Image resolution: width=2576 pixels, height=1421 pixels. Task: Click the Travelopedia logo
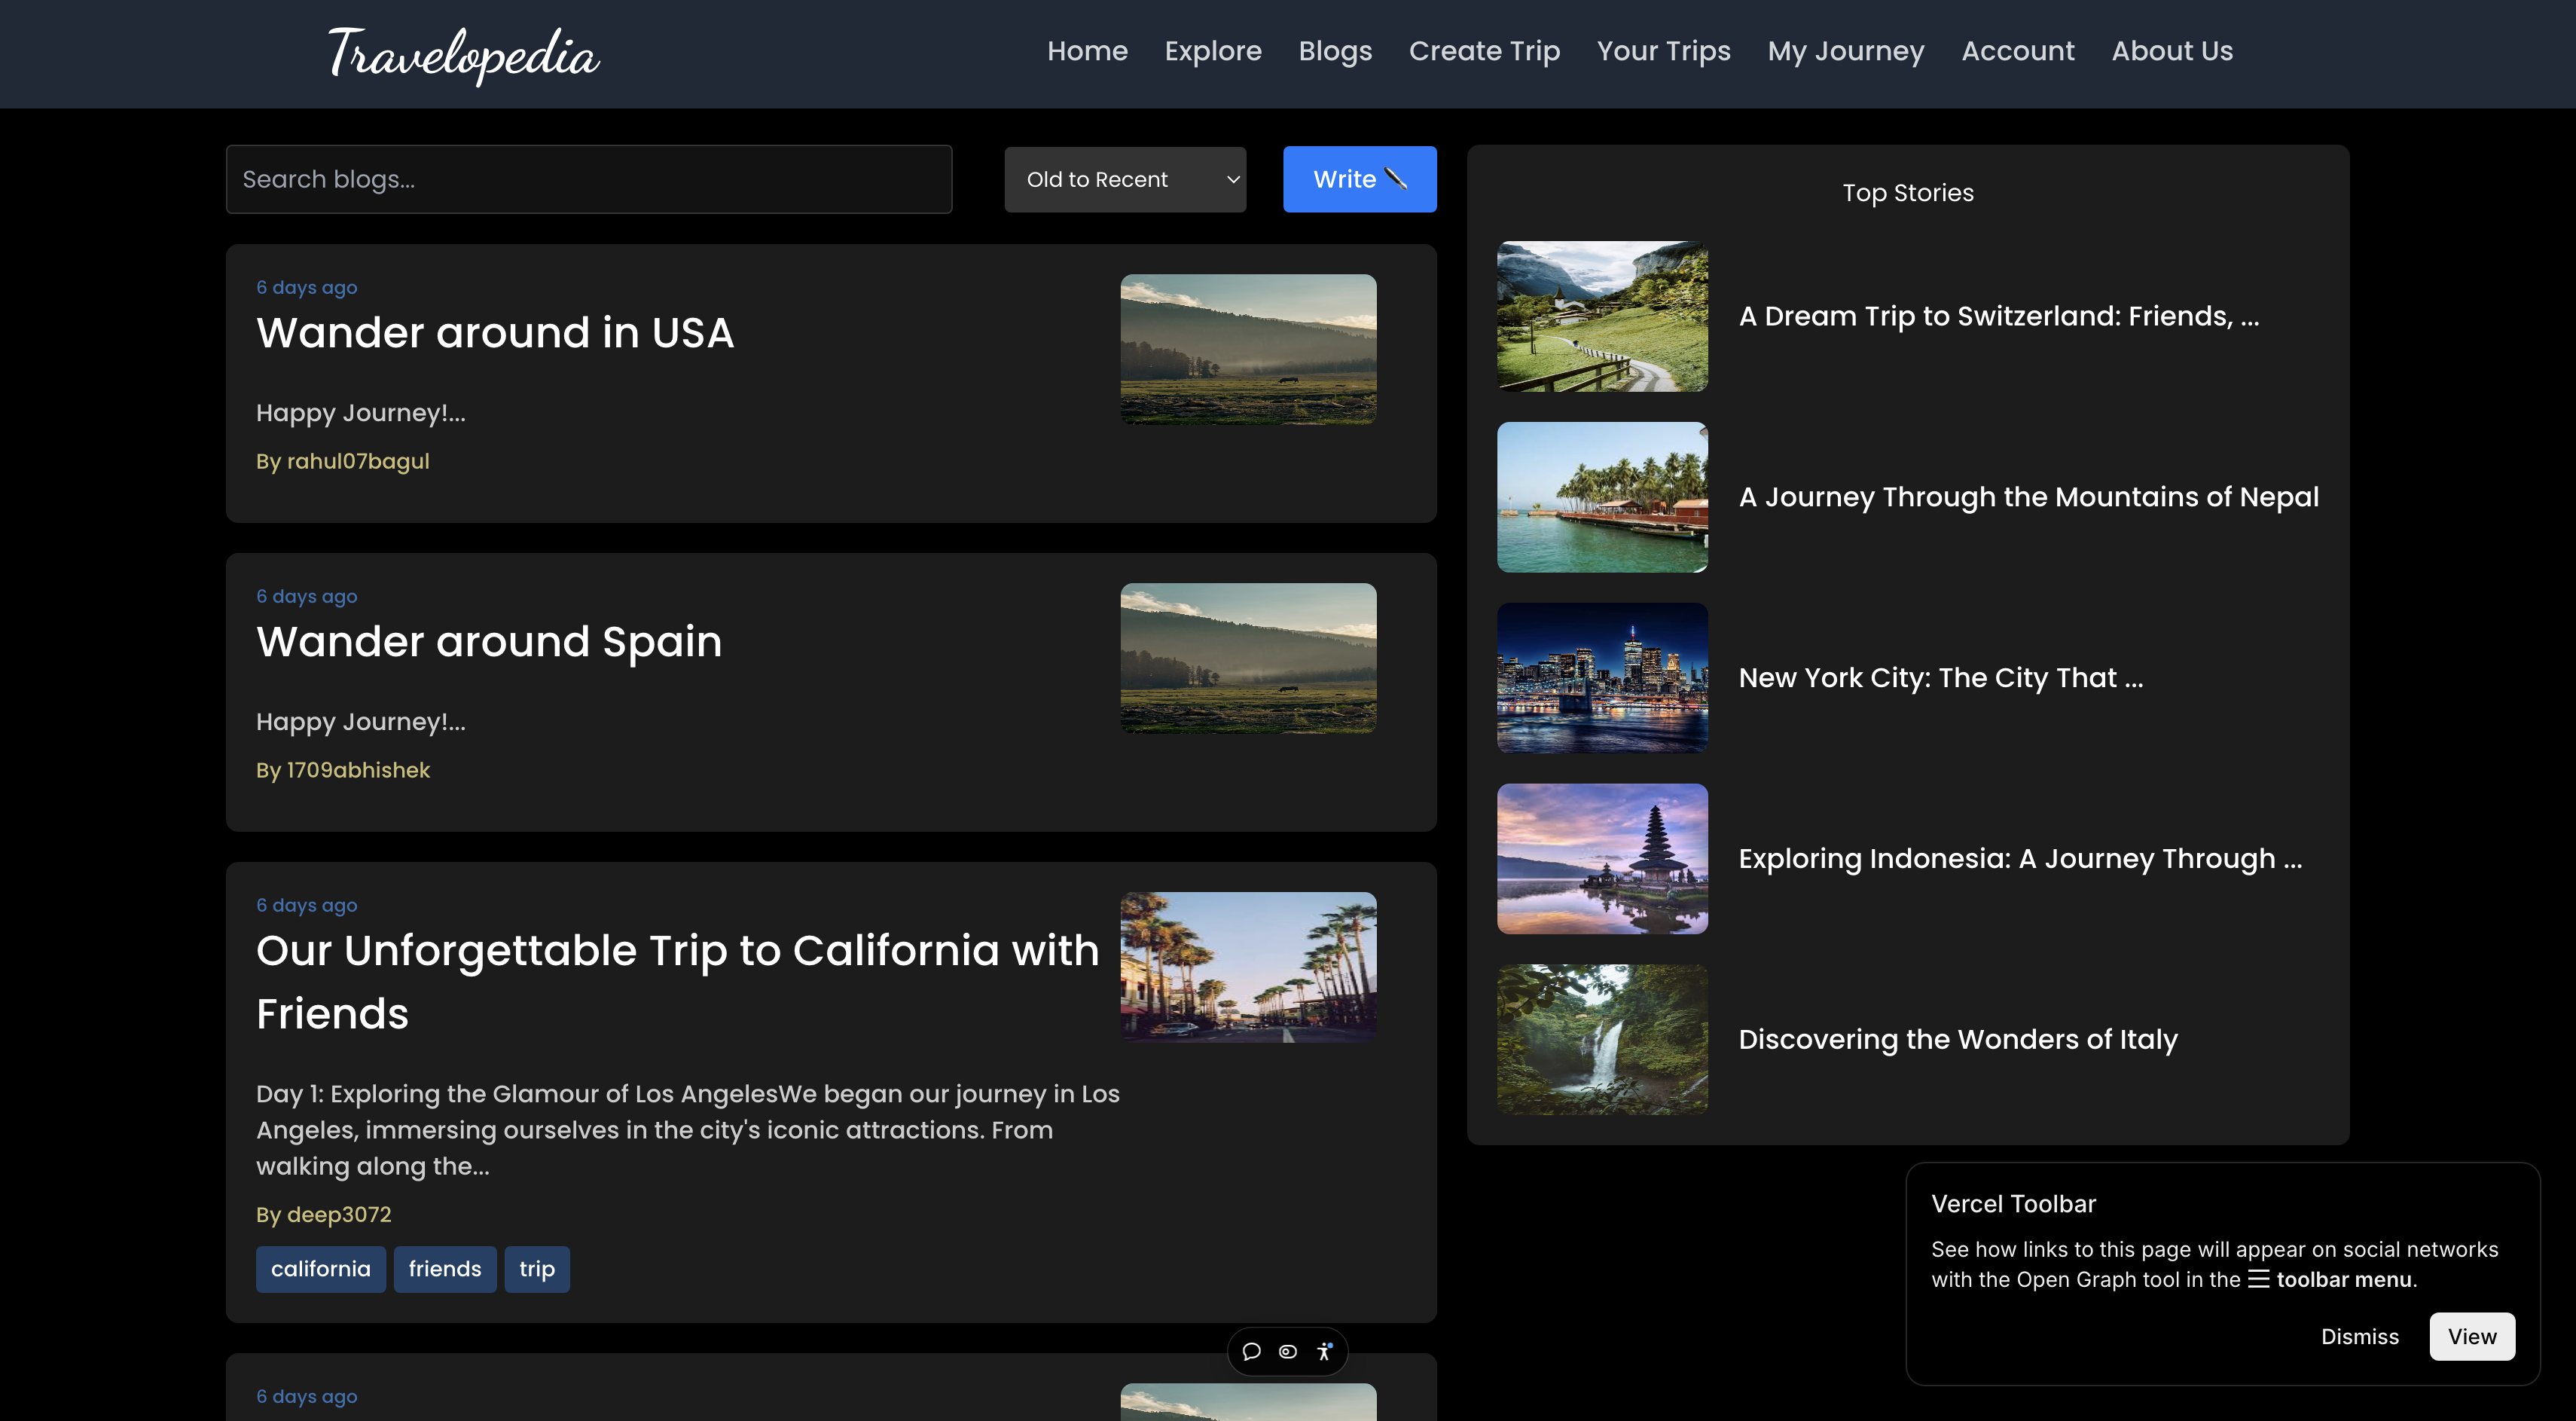(x=463, y=54)
